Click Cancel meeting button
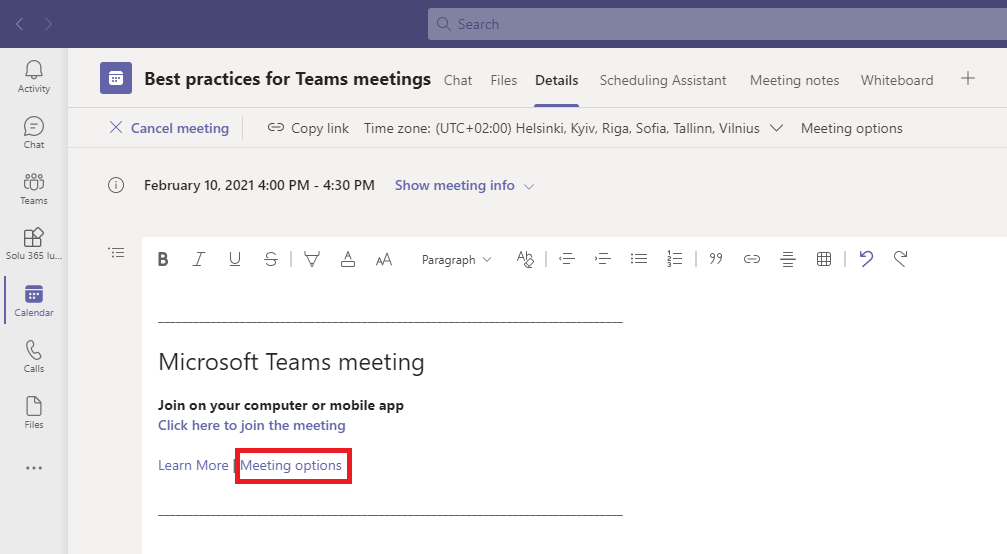Viewport: 1007px width, 554px height. 169,128
